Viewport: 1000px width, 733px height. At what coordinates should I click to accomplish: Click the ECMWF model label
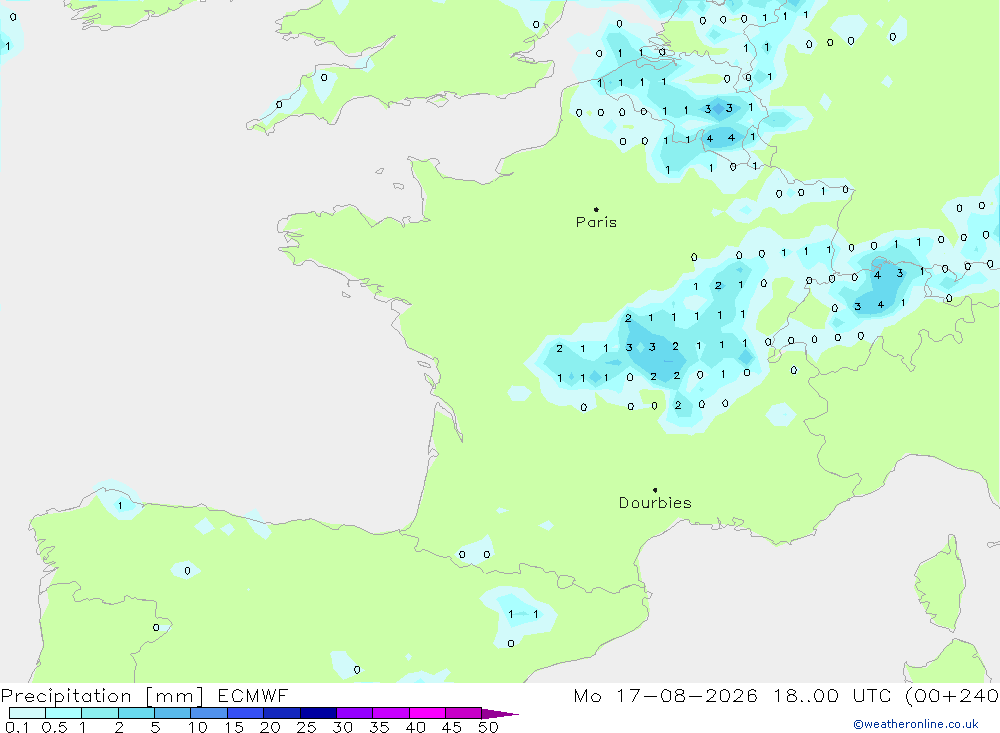tap(253, 696)
